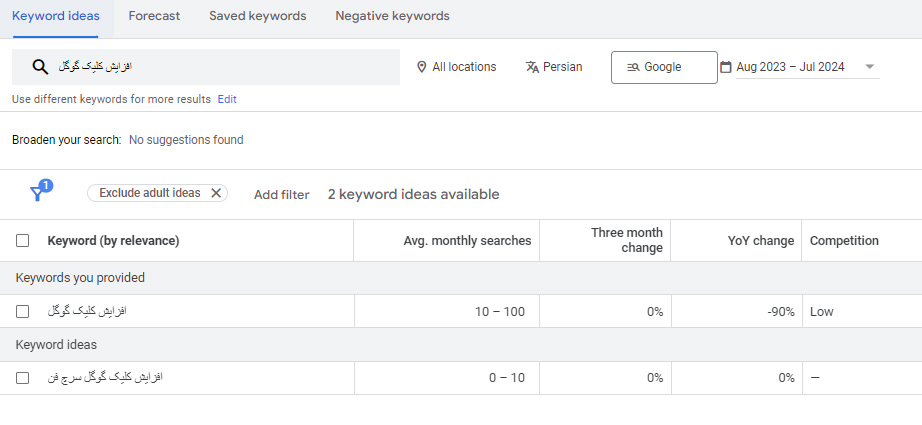Click the Add filter button
922x425 pixels.
282,195
